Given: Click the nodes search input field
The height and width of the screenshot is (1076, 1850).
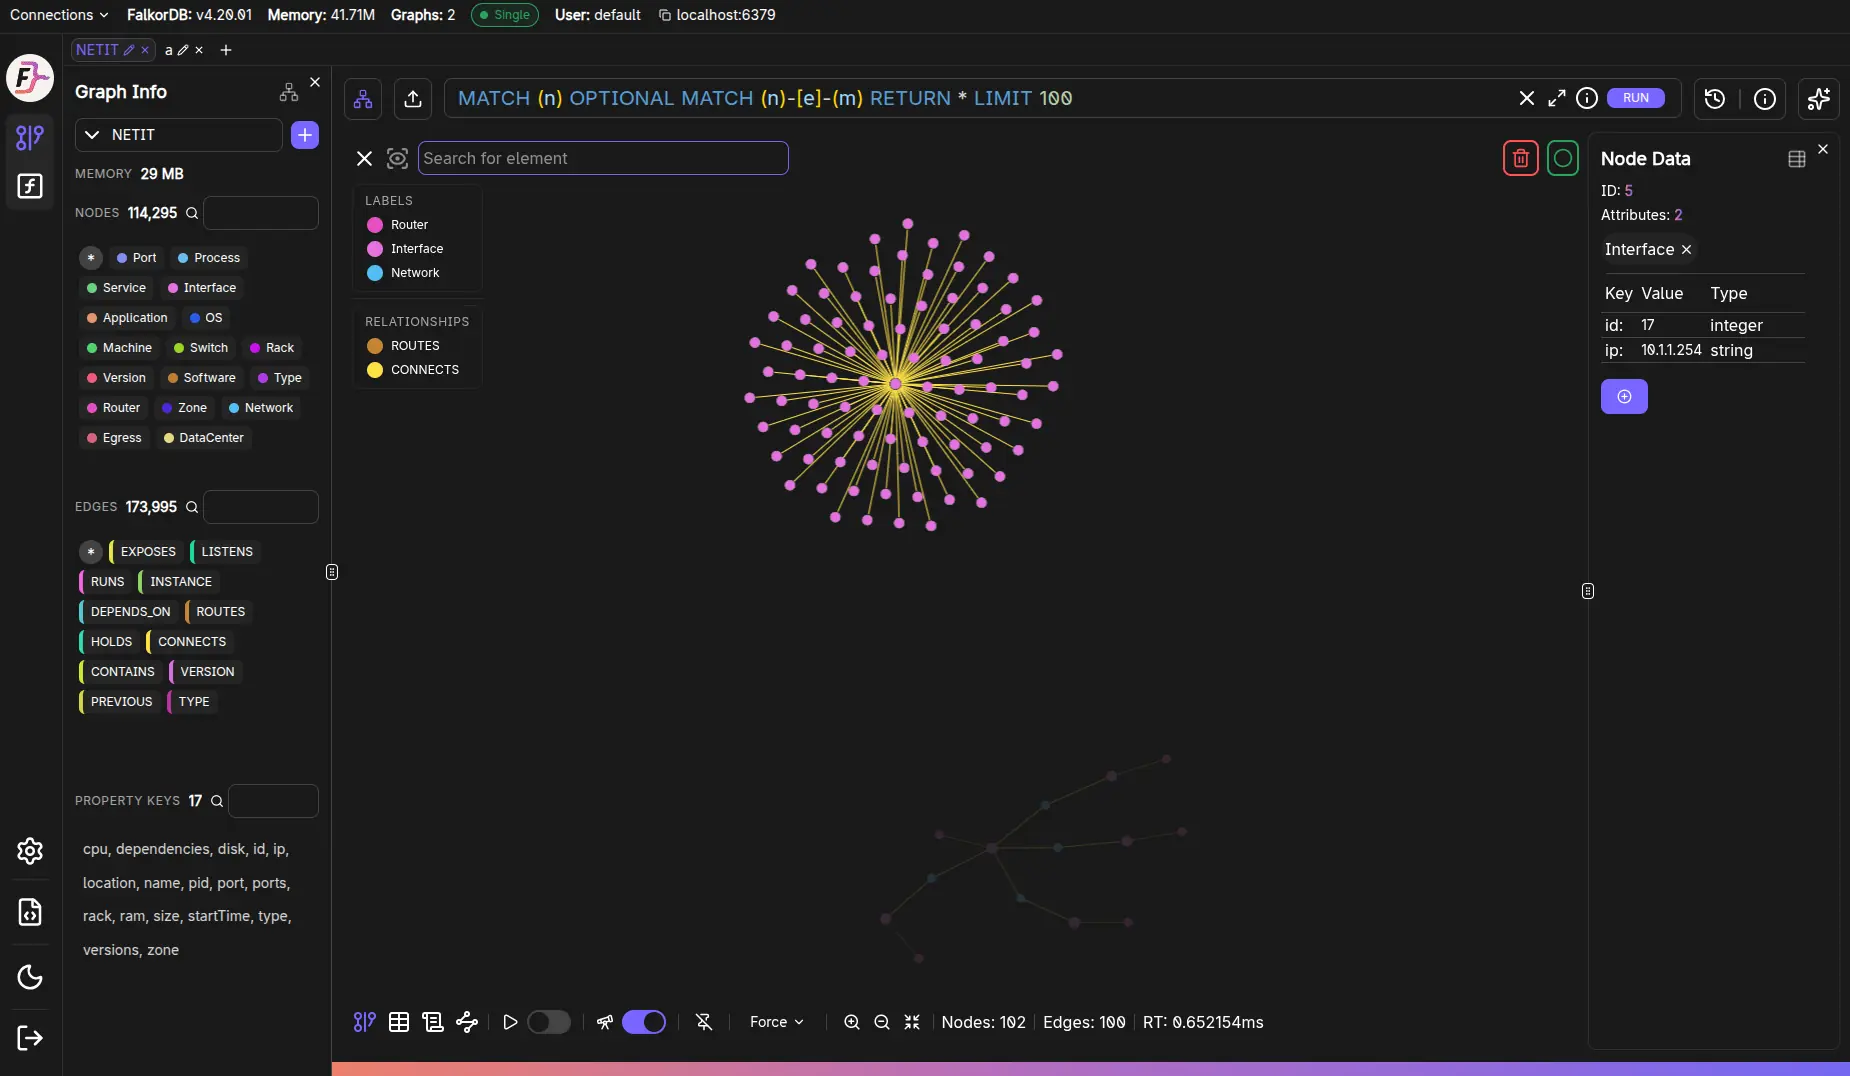Looking at the screenshot, I should [261, 213].
